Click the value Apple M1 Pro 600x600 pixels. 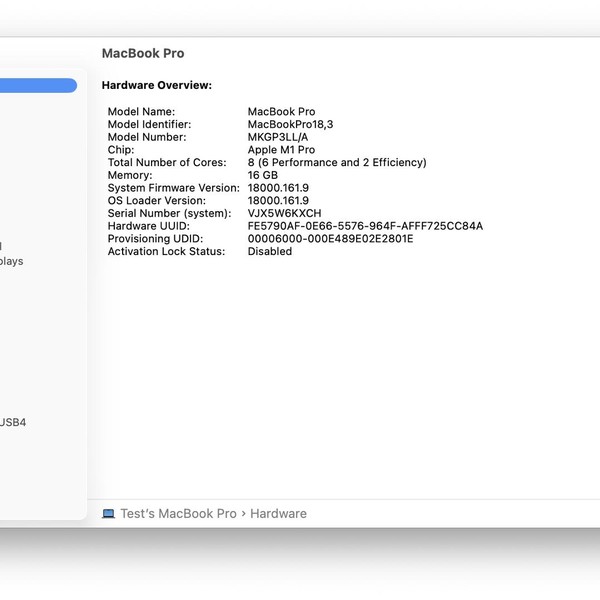click(281, 150)
